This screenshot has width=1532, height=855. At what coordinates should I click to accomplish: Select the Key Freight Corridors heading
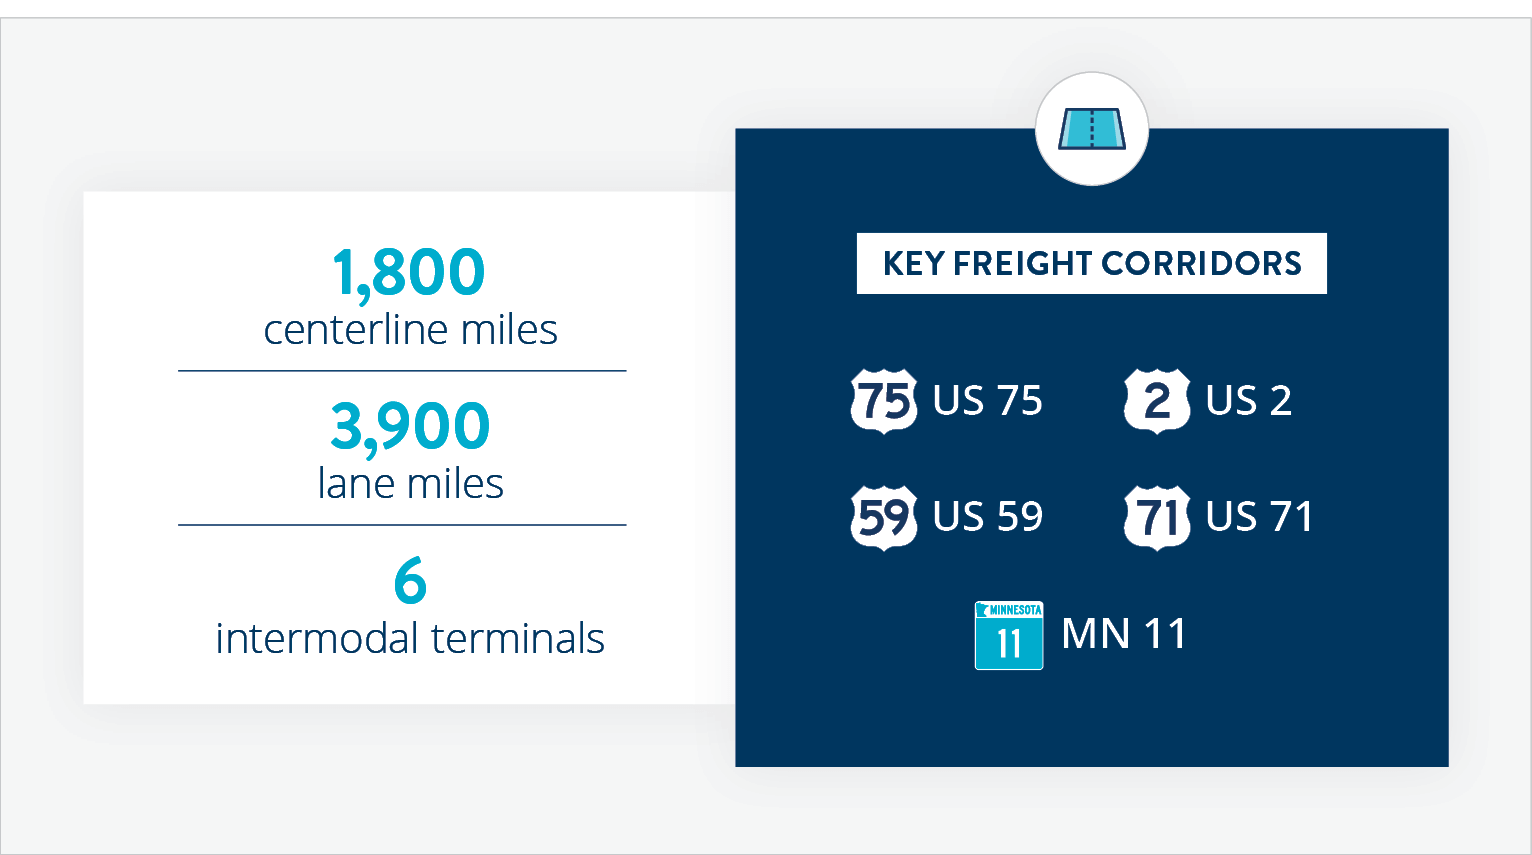click(1091, 263)
